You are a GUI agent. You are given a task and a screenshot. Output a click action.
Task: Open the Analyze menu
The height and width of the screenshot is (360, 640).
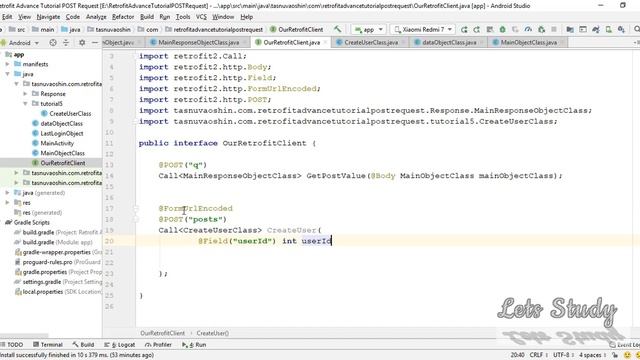[96, 17]
